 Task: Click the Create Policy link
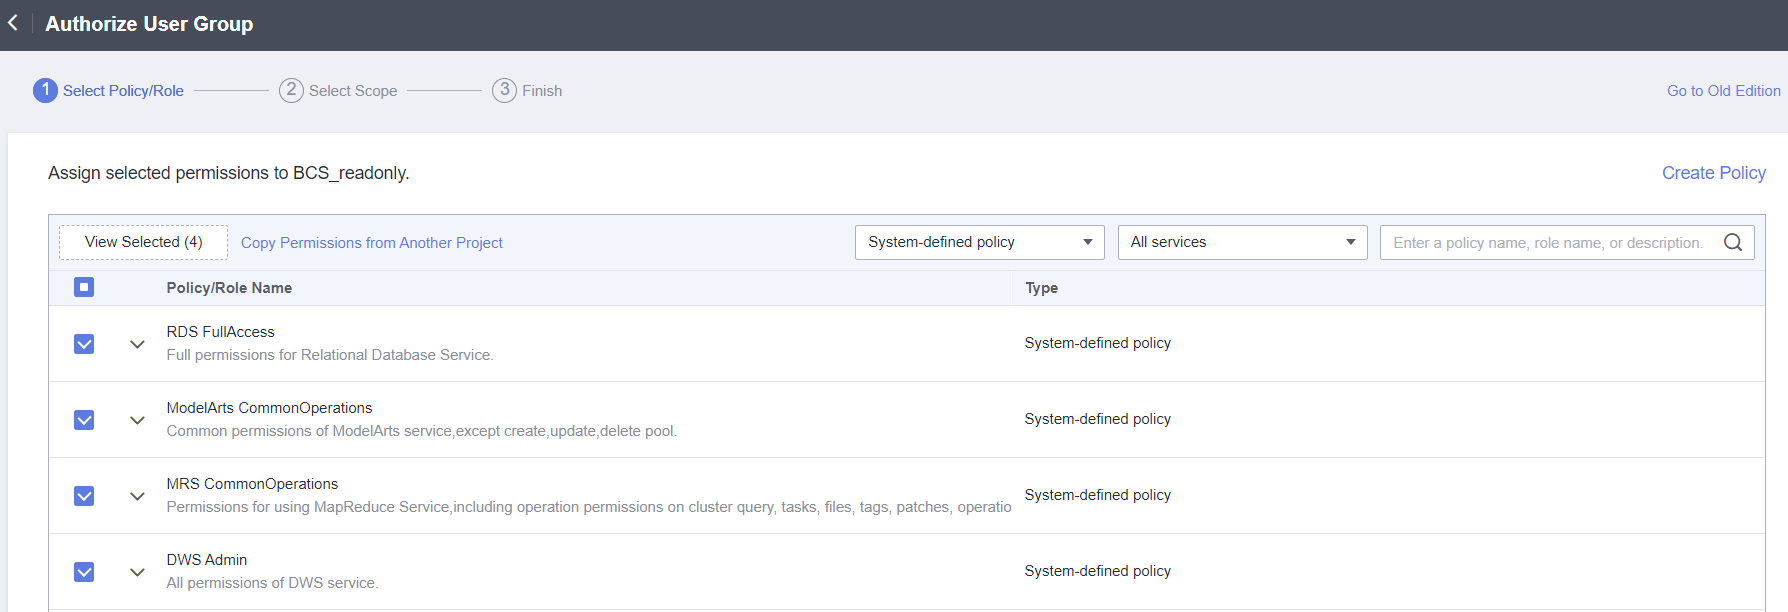(x=1713, y=173)
